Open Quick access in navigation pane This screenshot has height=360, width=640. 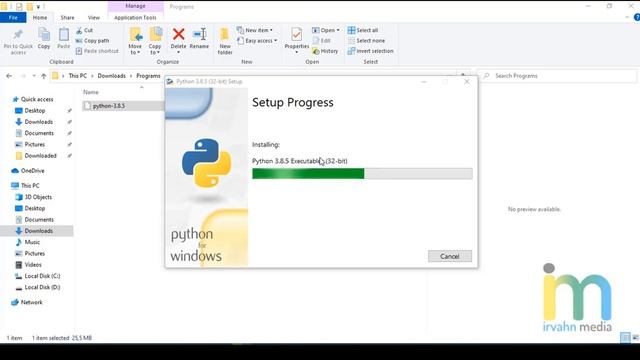point(37,99)
